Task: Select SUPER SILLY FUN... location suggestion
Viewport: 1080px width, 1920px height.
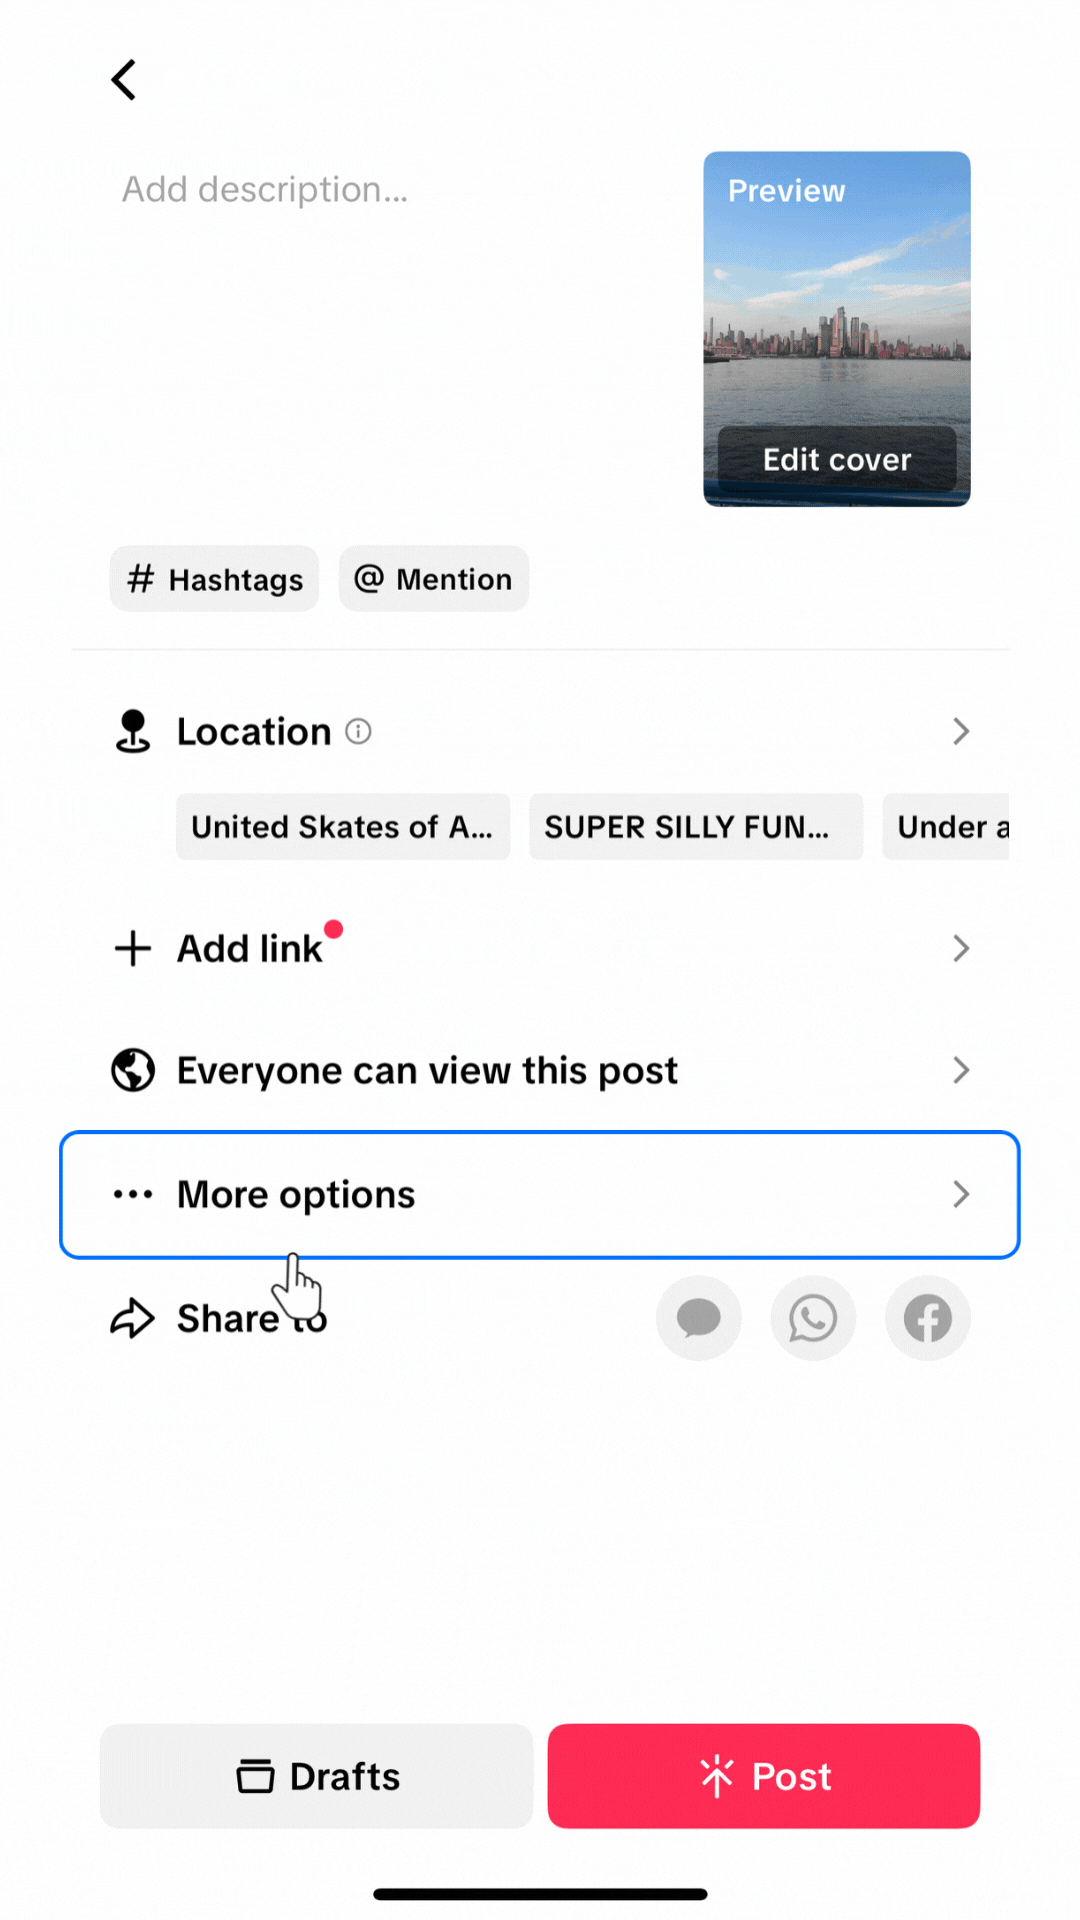Action: (x=696, y=827)
